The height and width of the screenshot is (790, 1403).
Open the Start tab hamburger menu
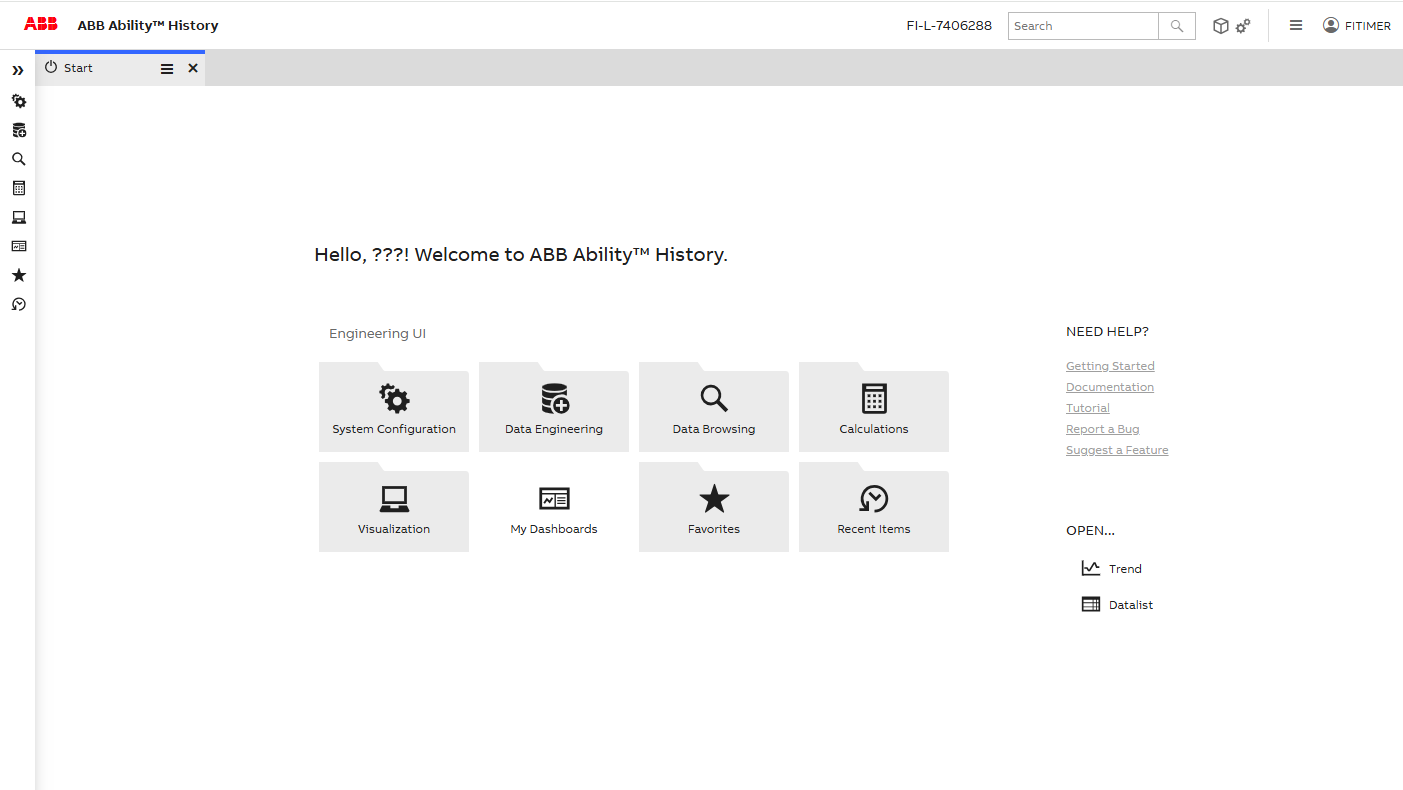(x=167, y=69)
